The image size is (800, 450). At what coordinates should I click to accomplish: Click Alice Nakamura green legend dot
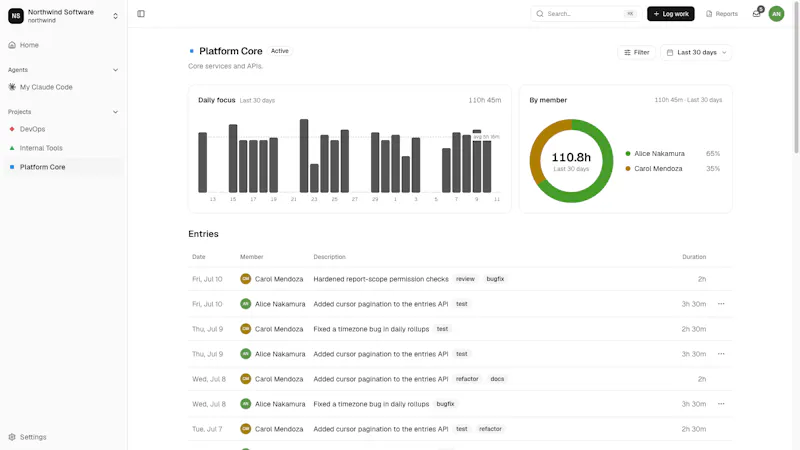tap(628, 154)
